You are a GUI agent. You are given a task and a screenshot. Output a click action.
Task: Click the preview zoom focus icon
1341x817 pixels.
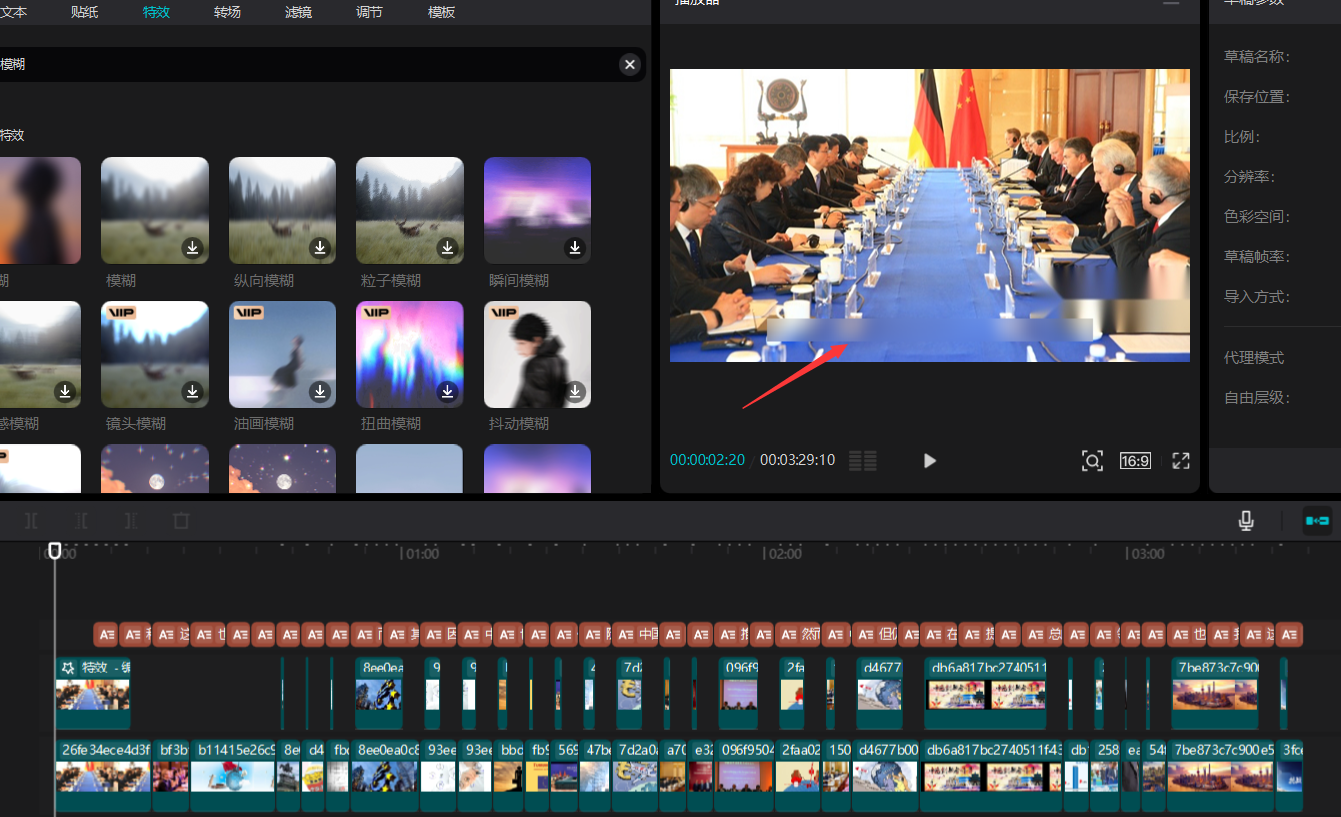pos(1092,461)
